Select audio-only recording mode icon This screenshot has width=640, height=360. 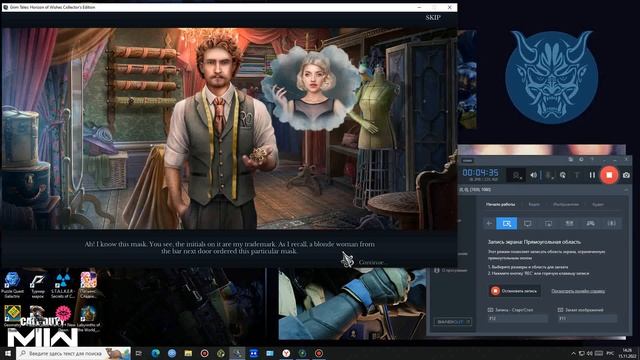[x=611, y=223]
